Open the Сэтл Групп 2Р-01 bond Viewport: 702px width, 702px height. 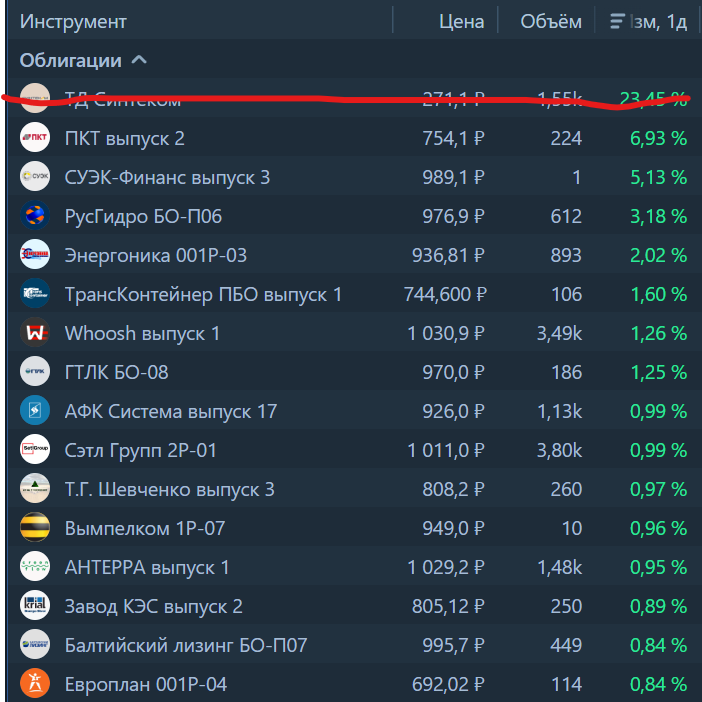click(141, 450)
